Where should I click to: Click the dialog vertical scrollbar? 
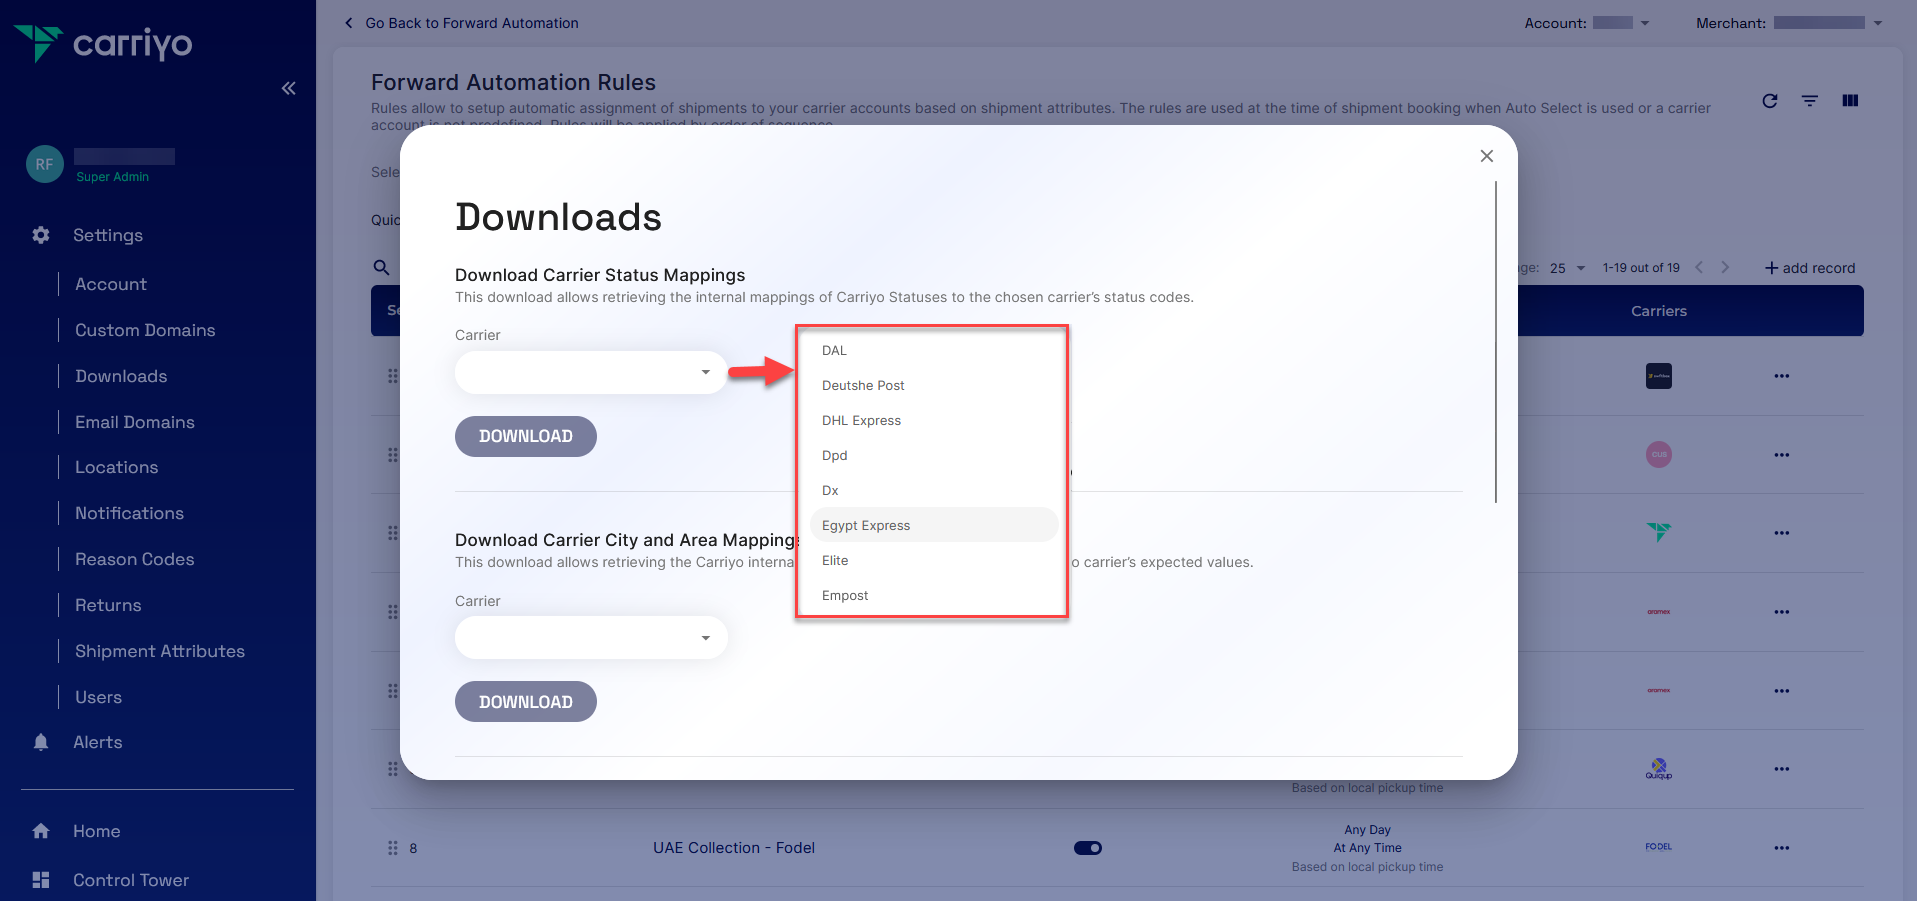pyautogui.click(x=1496, y=342)
